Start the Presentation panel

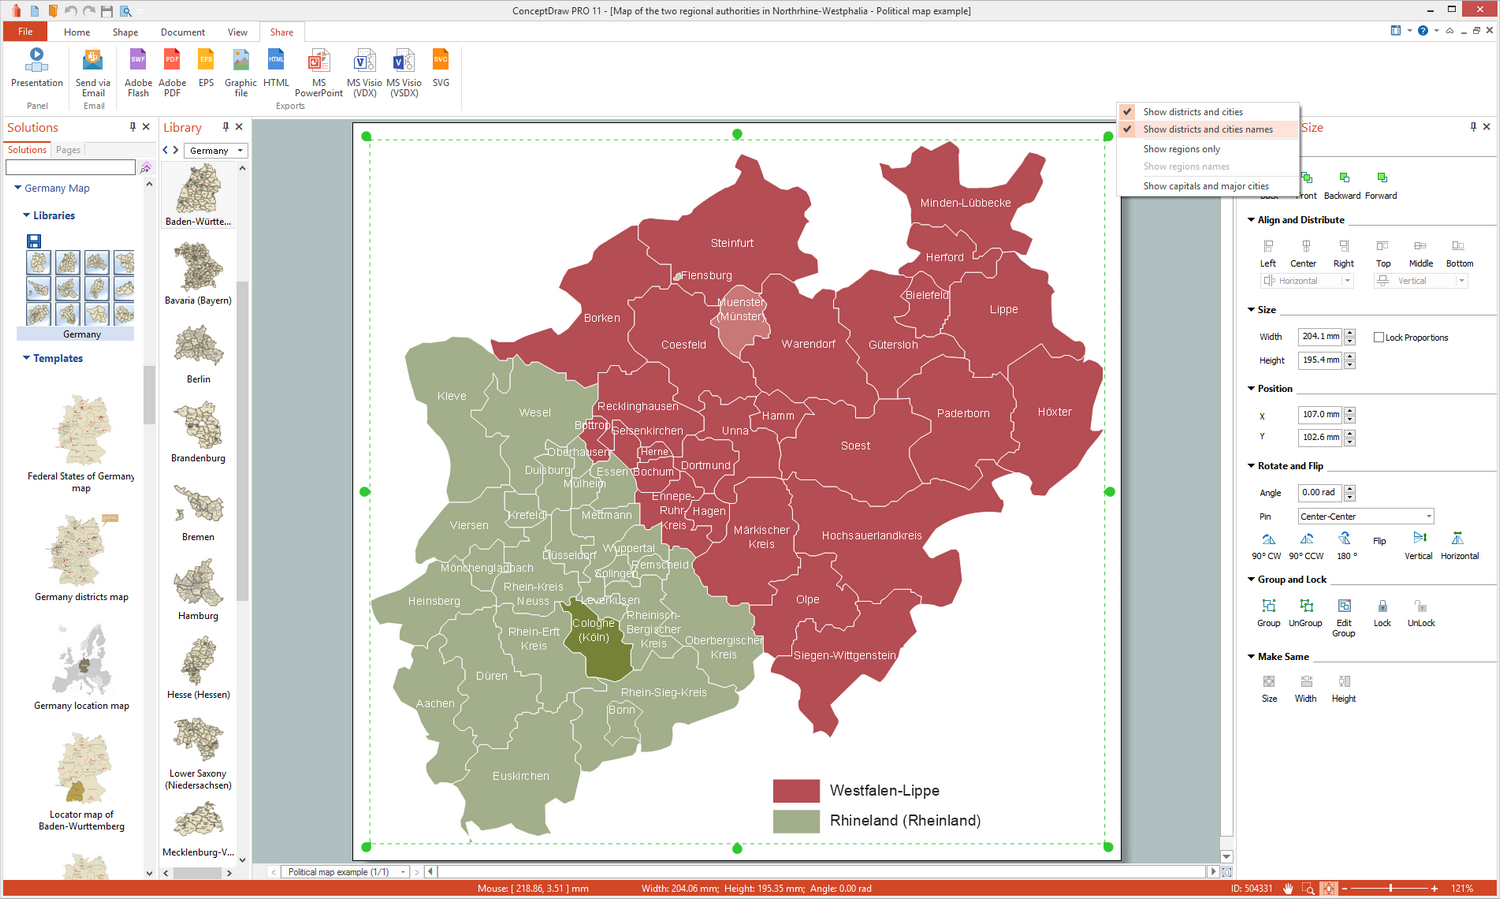pyautogui.click(x=37, y=67)
